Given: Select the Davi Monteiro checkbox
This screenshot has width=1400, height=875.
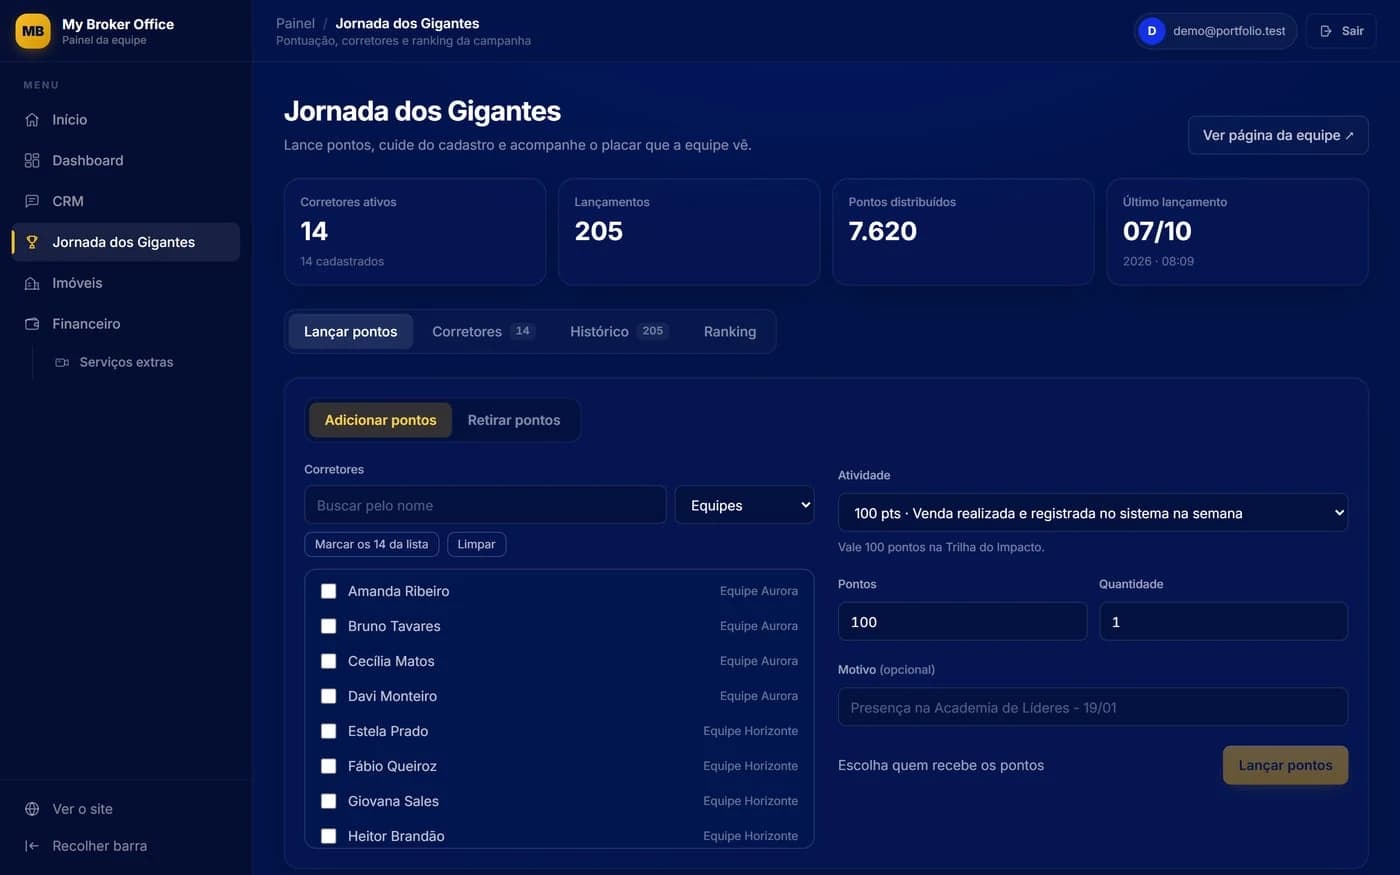Looking at the screenshot, I should point(328,697).
